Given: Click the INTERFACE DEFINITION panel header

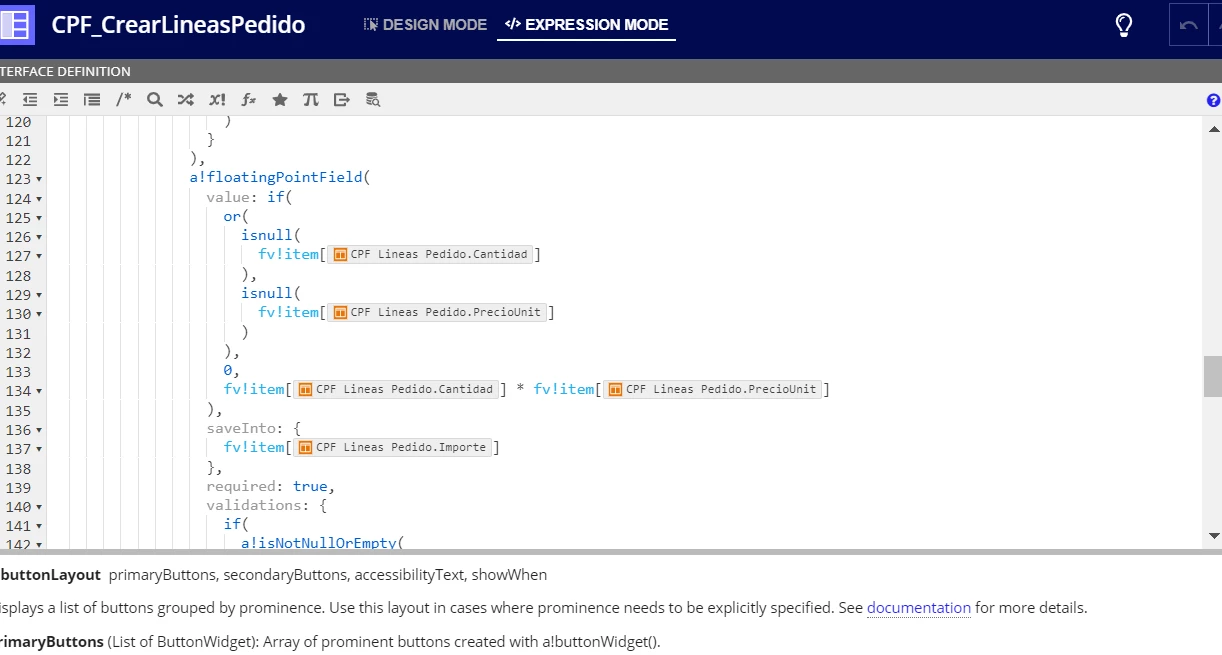Looking at the screenshot, I should point(65,71).
